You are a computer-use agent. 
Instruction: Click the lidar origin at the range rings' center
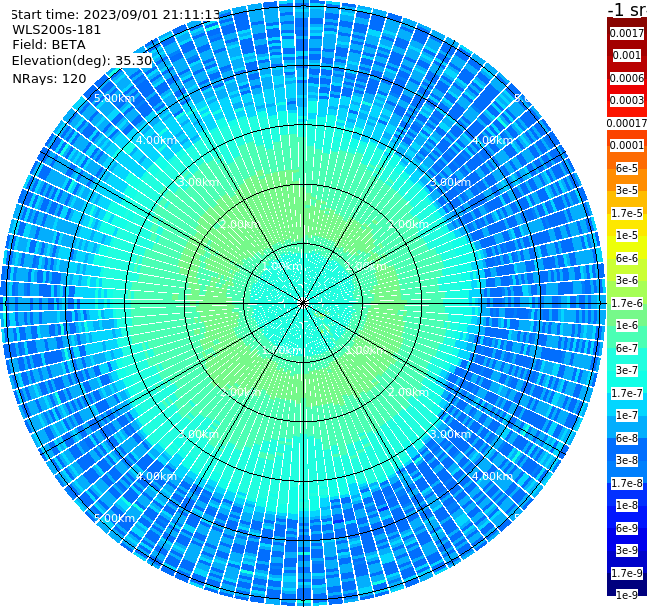[303, 303]
